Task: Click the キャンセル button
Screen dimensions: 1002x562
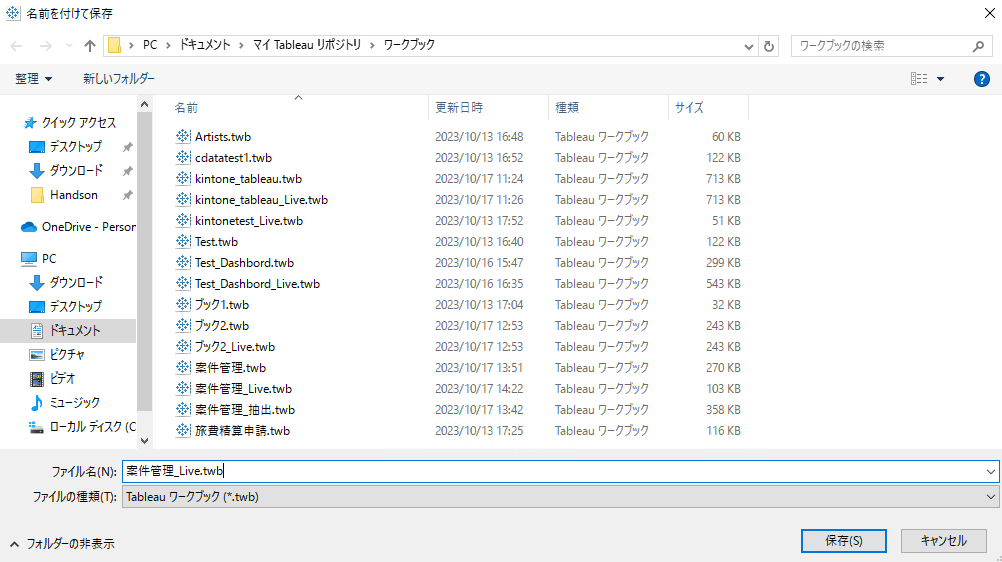Action: pyautogui.click(x=943, y=541)
